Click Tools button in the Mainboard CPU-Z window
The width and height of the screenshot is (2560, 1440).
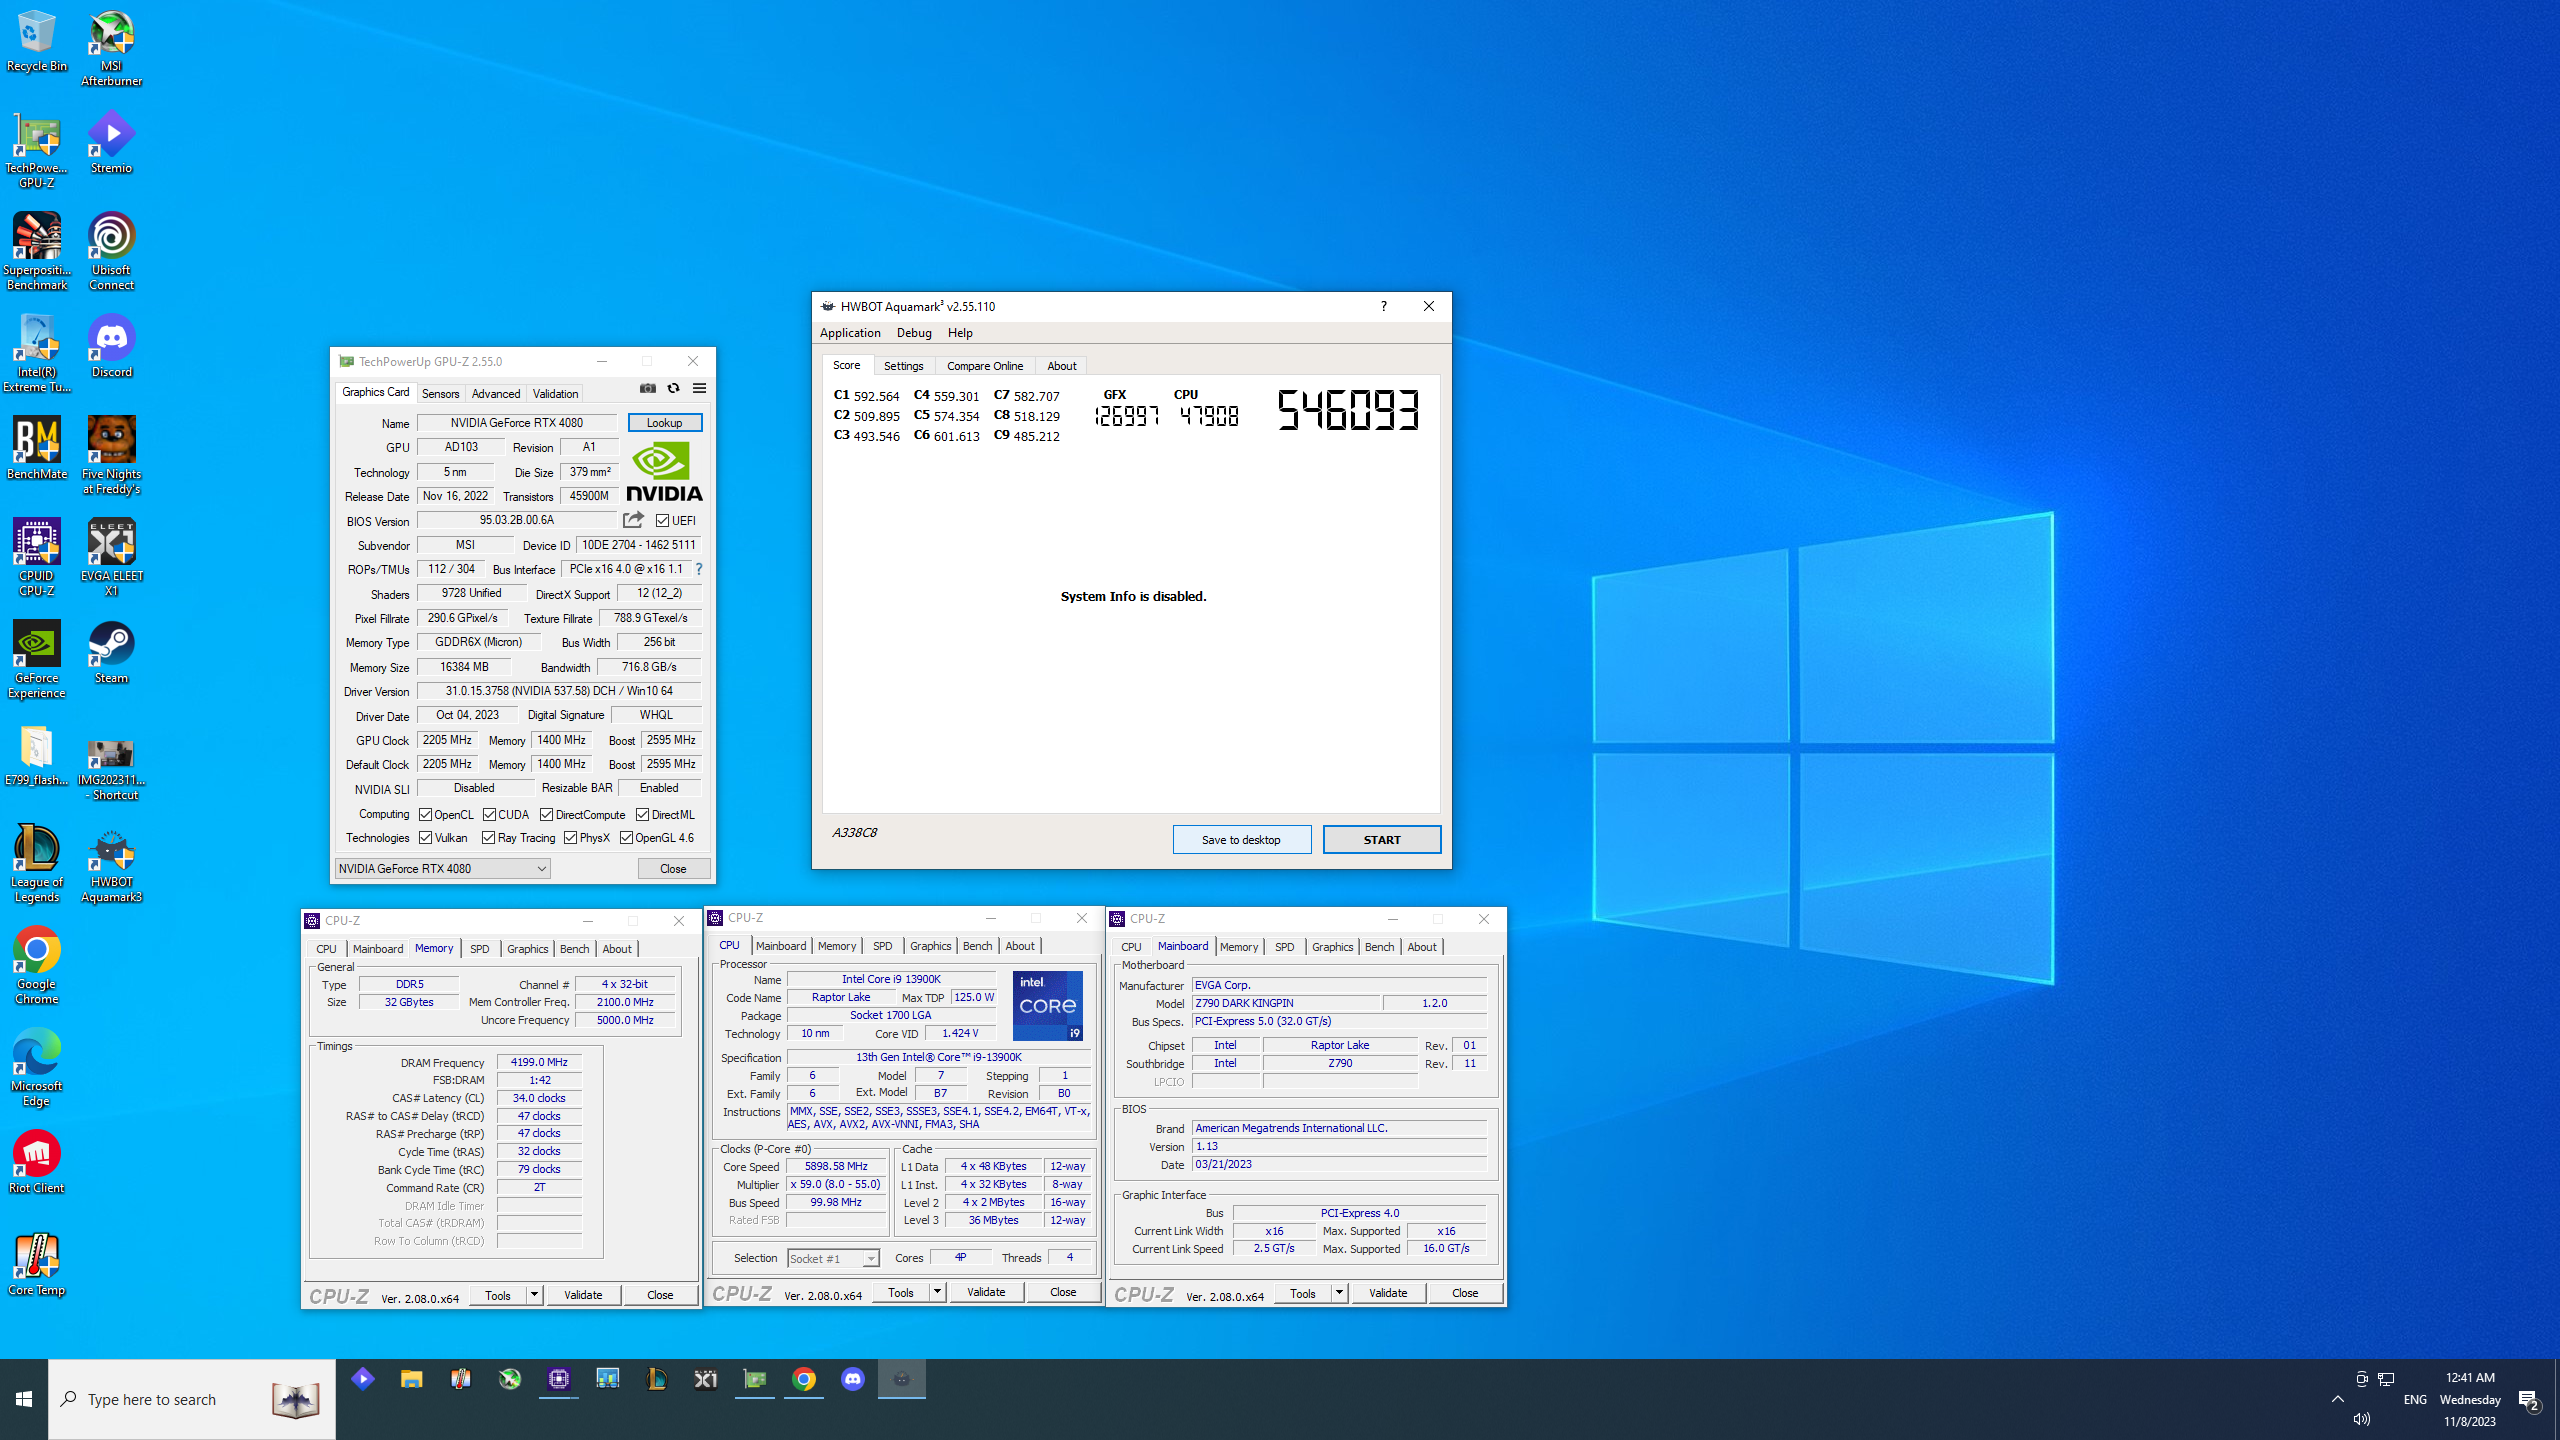pos(1303,1293)
